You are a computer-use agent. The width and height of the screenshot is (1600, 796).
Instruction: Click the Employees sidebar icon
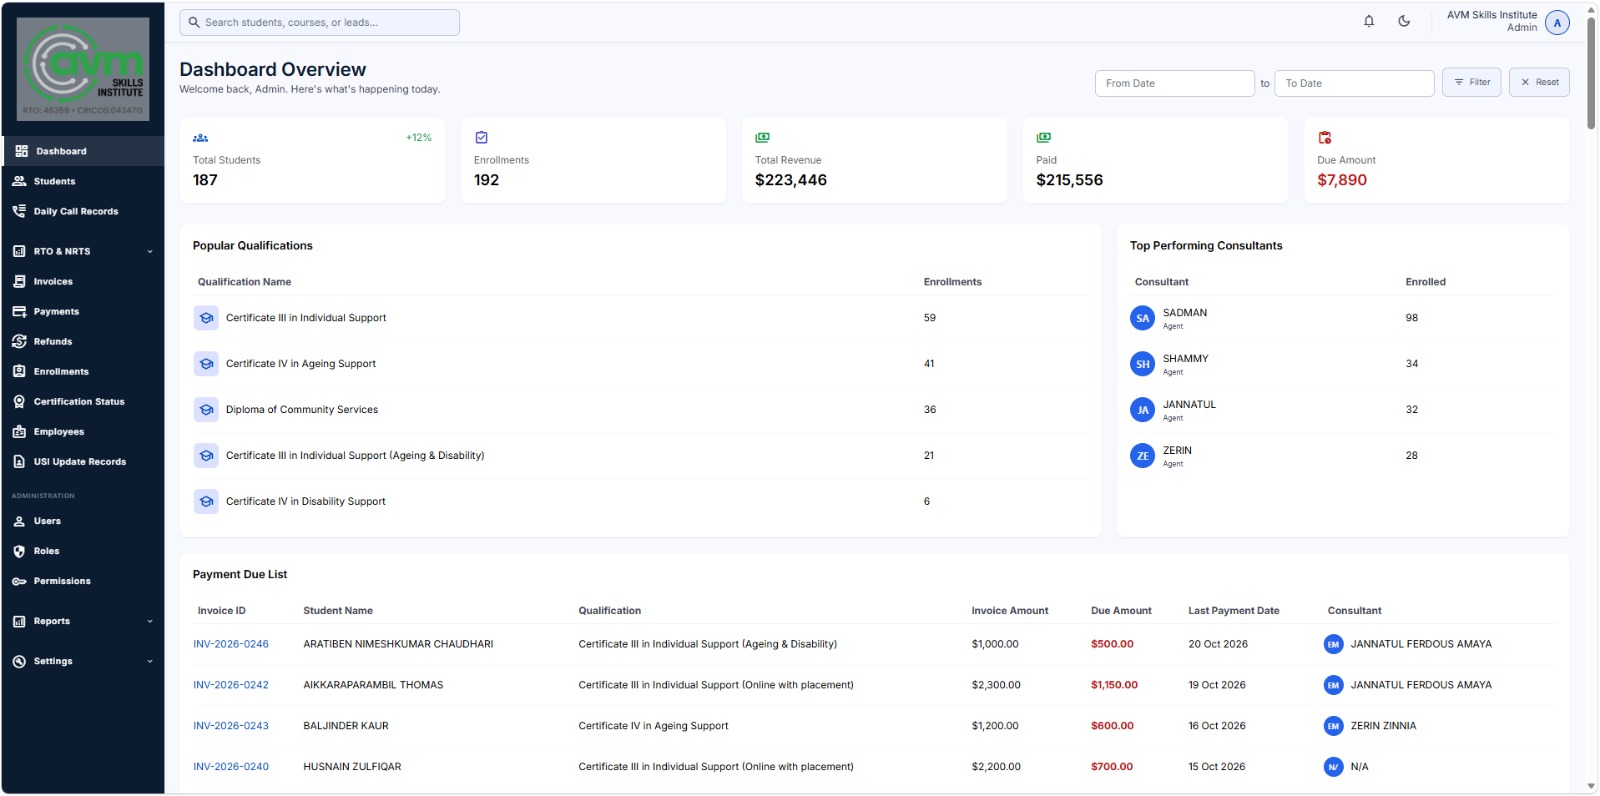[19, 431]
